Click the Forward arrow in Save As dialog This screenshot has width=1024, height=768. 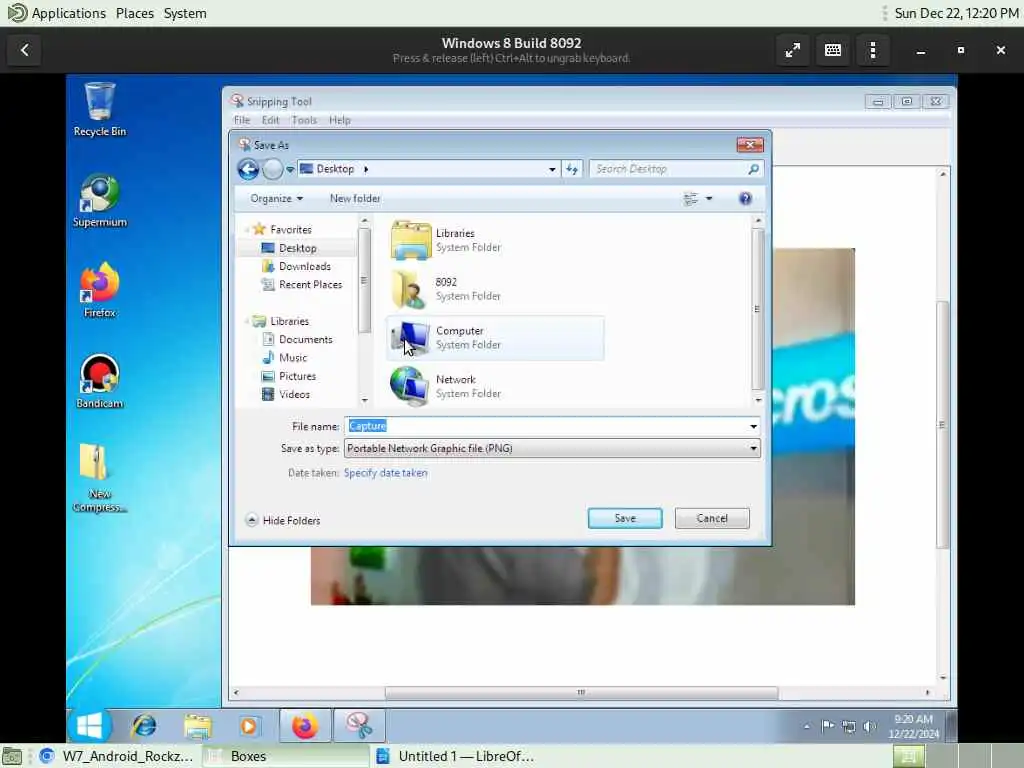click(272, 169)
